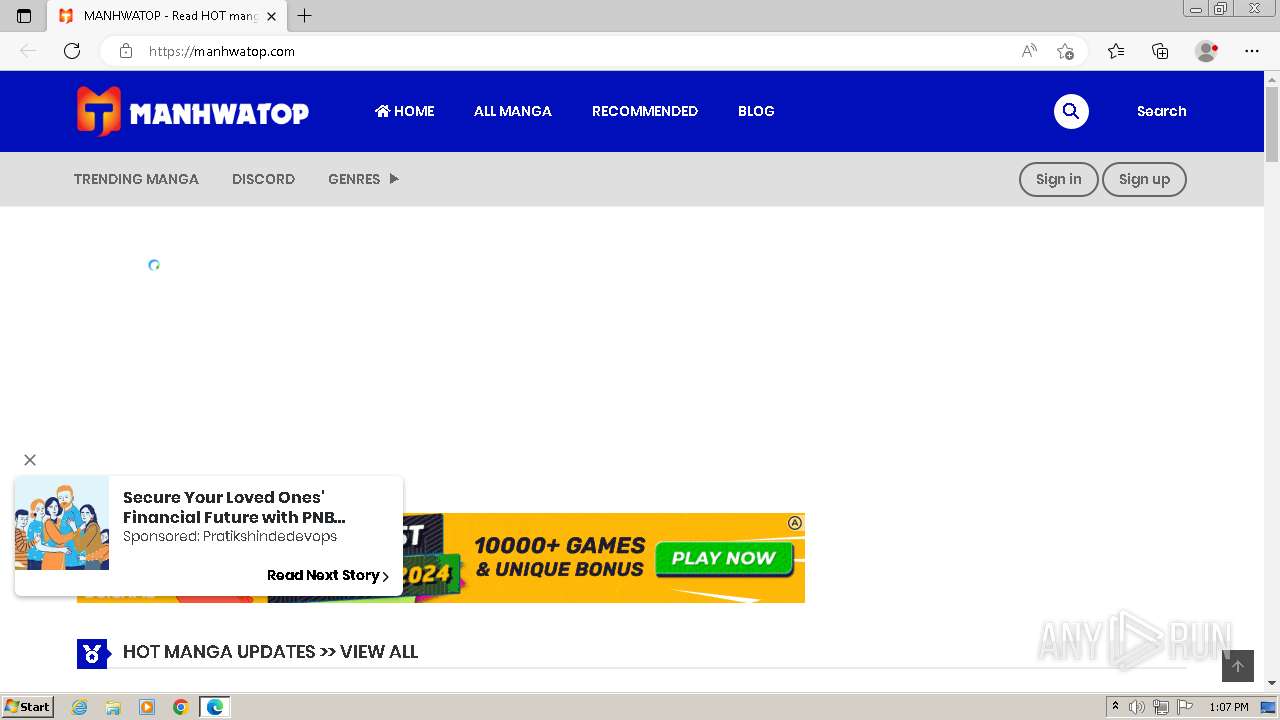Click the AdChoices icon on banner
This screenshot has height=720, width=1280.
tap(795, 523)
